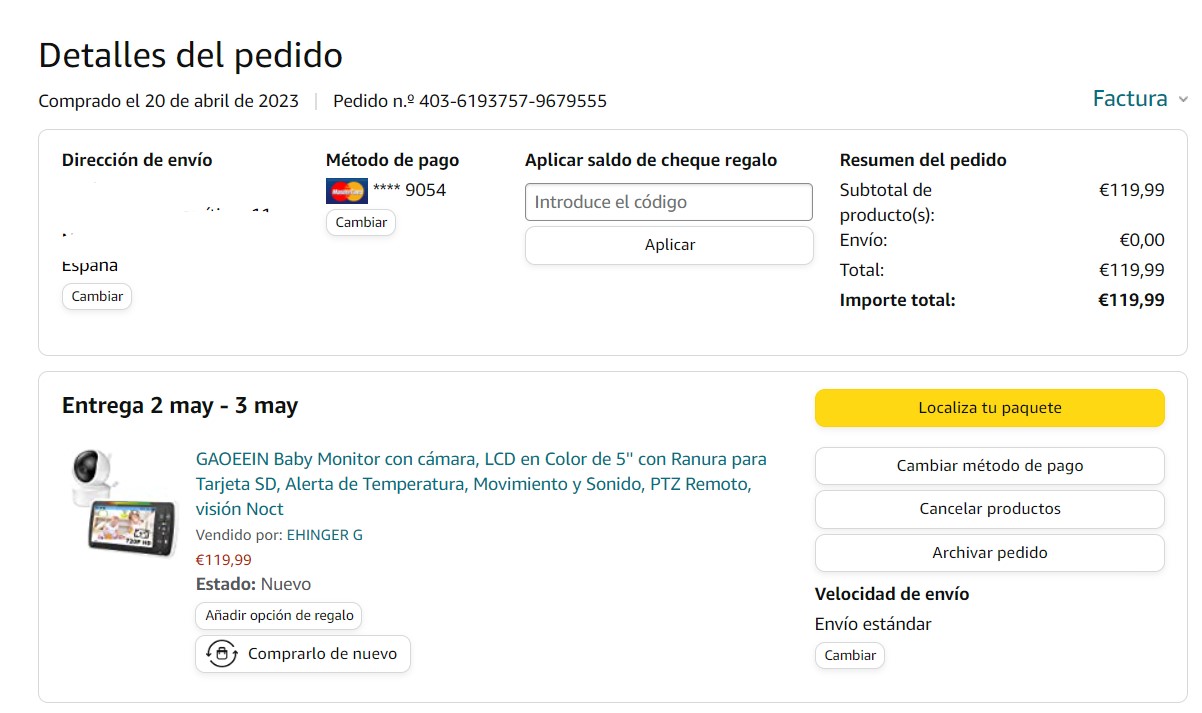Click Localiza tu paquete yellow button
Screen dimensions: 1202x713
989,408
